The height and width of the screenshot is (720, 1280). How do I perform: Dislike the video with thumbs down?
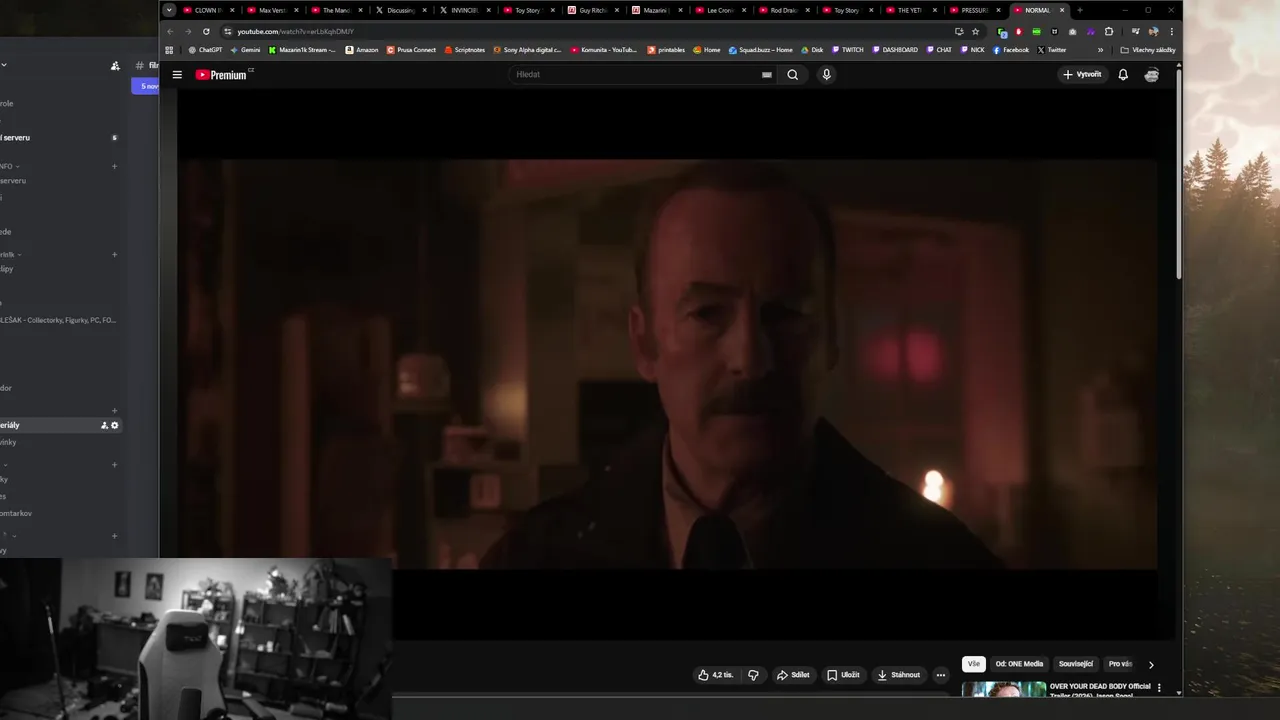pos(753,675)
